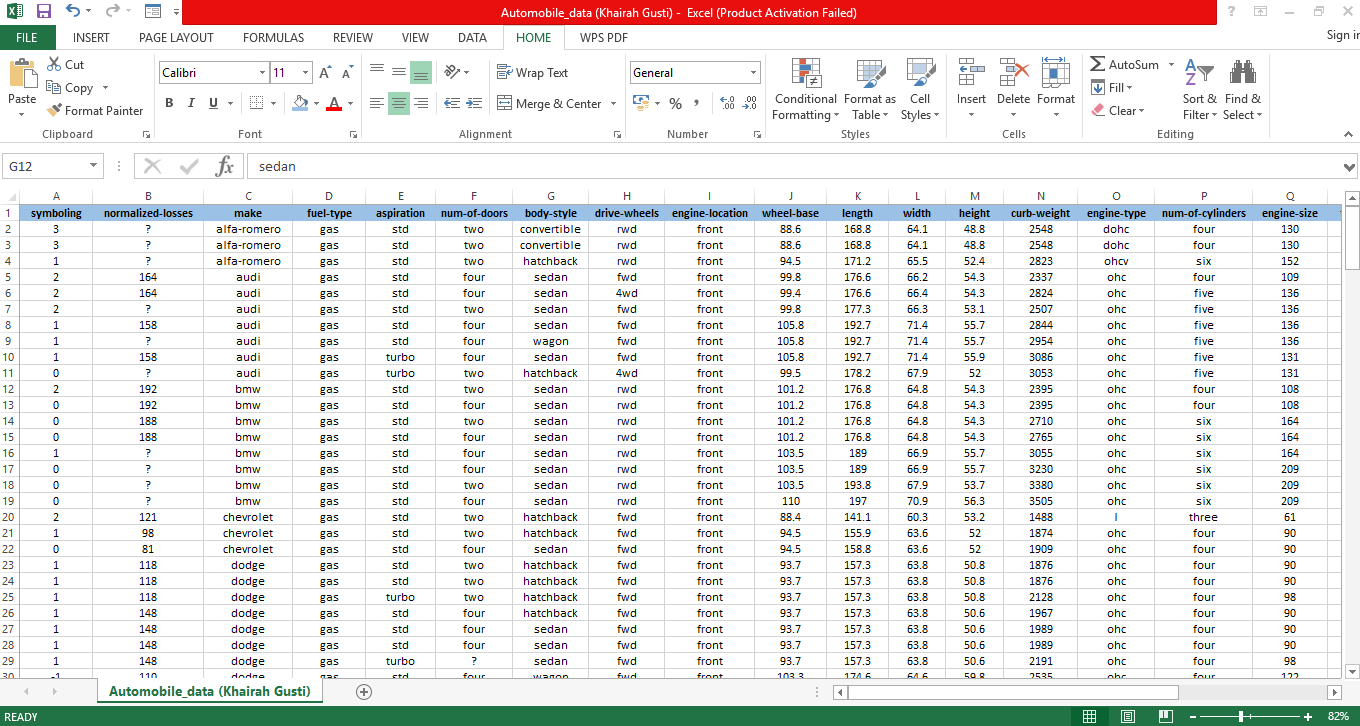Open the Number Format General dropdown
This screenshot has height=726, width=1360.
point(754,73)
